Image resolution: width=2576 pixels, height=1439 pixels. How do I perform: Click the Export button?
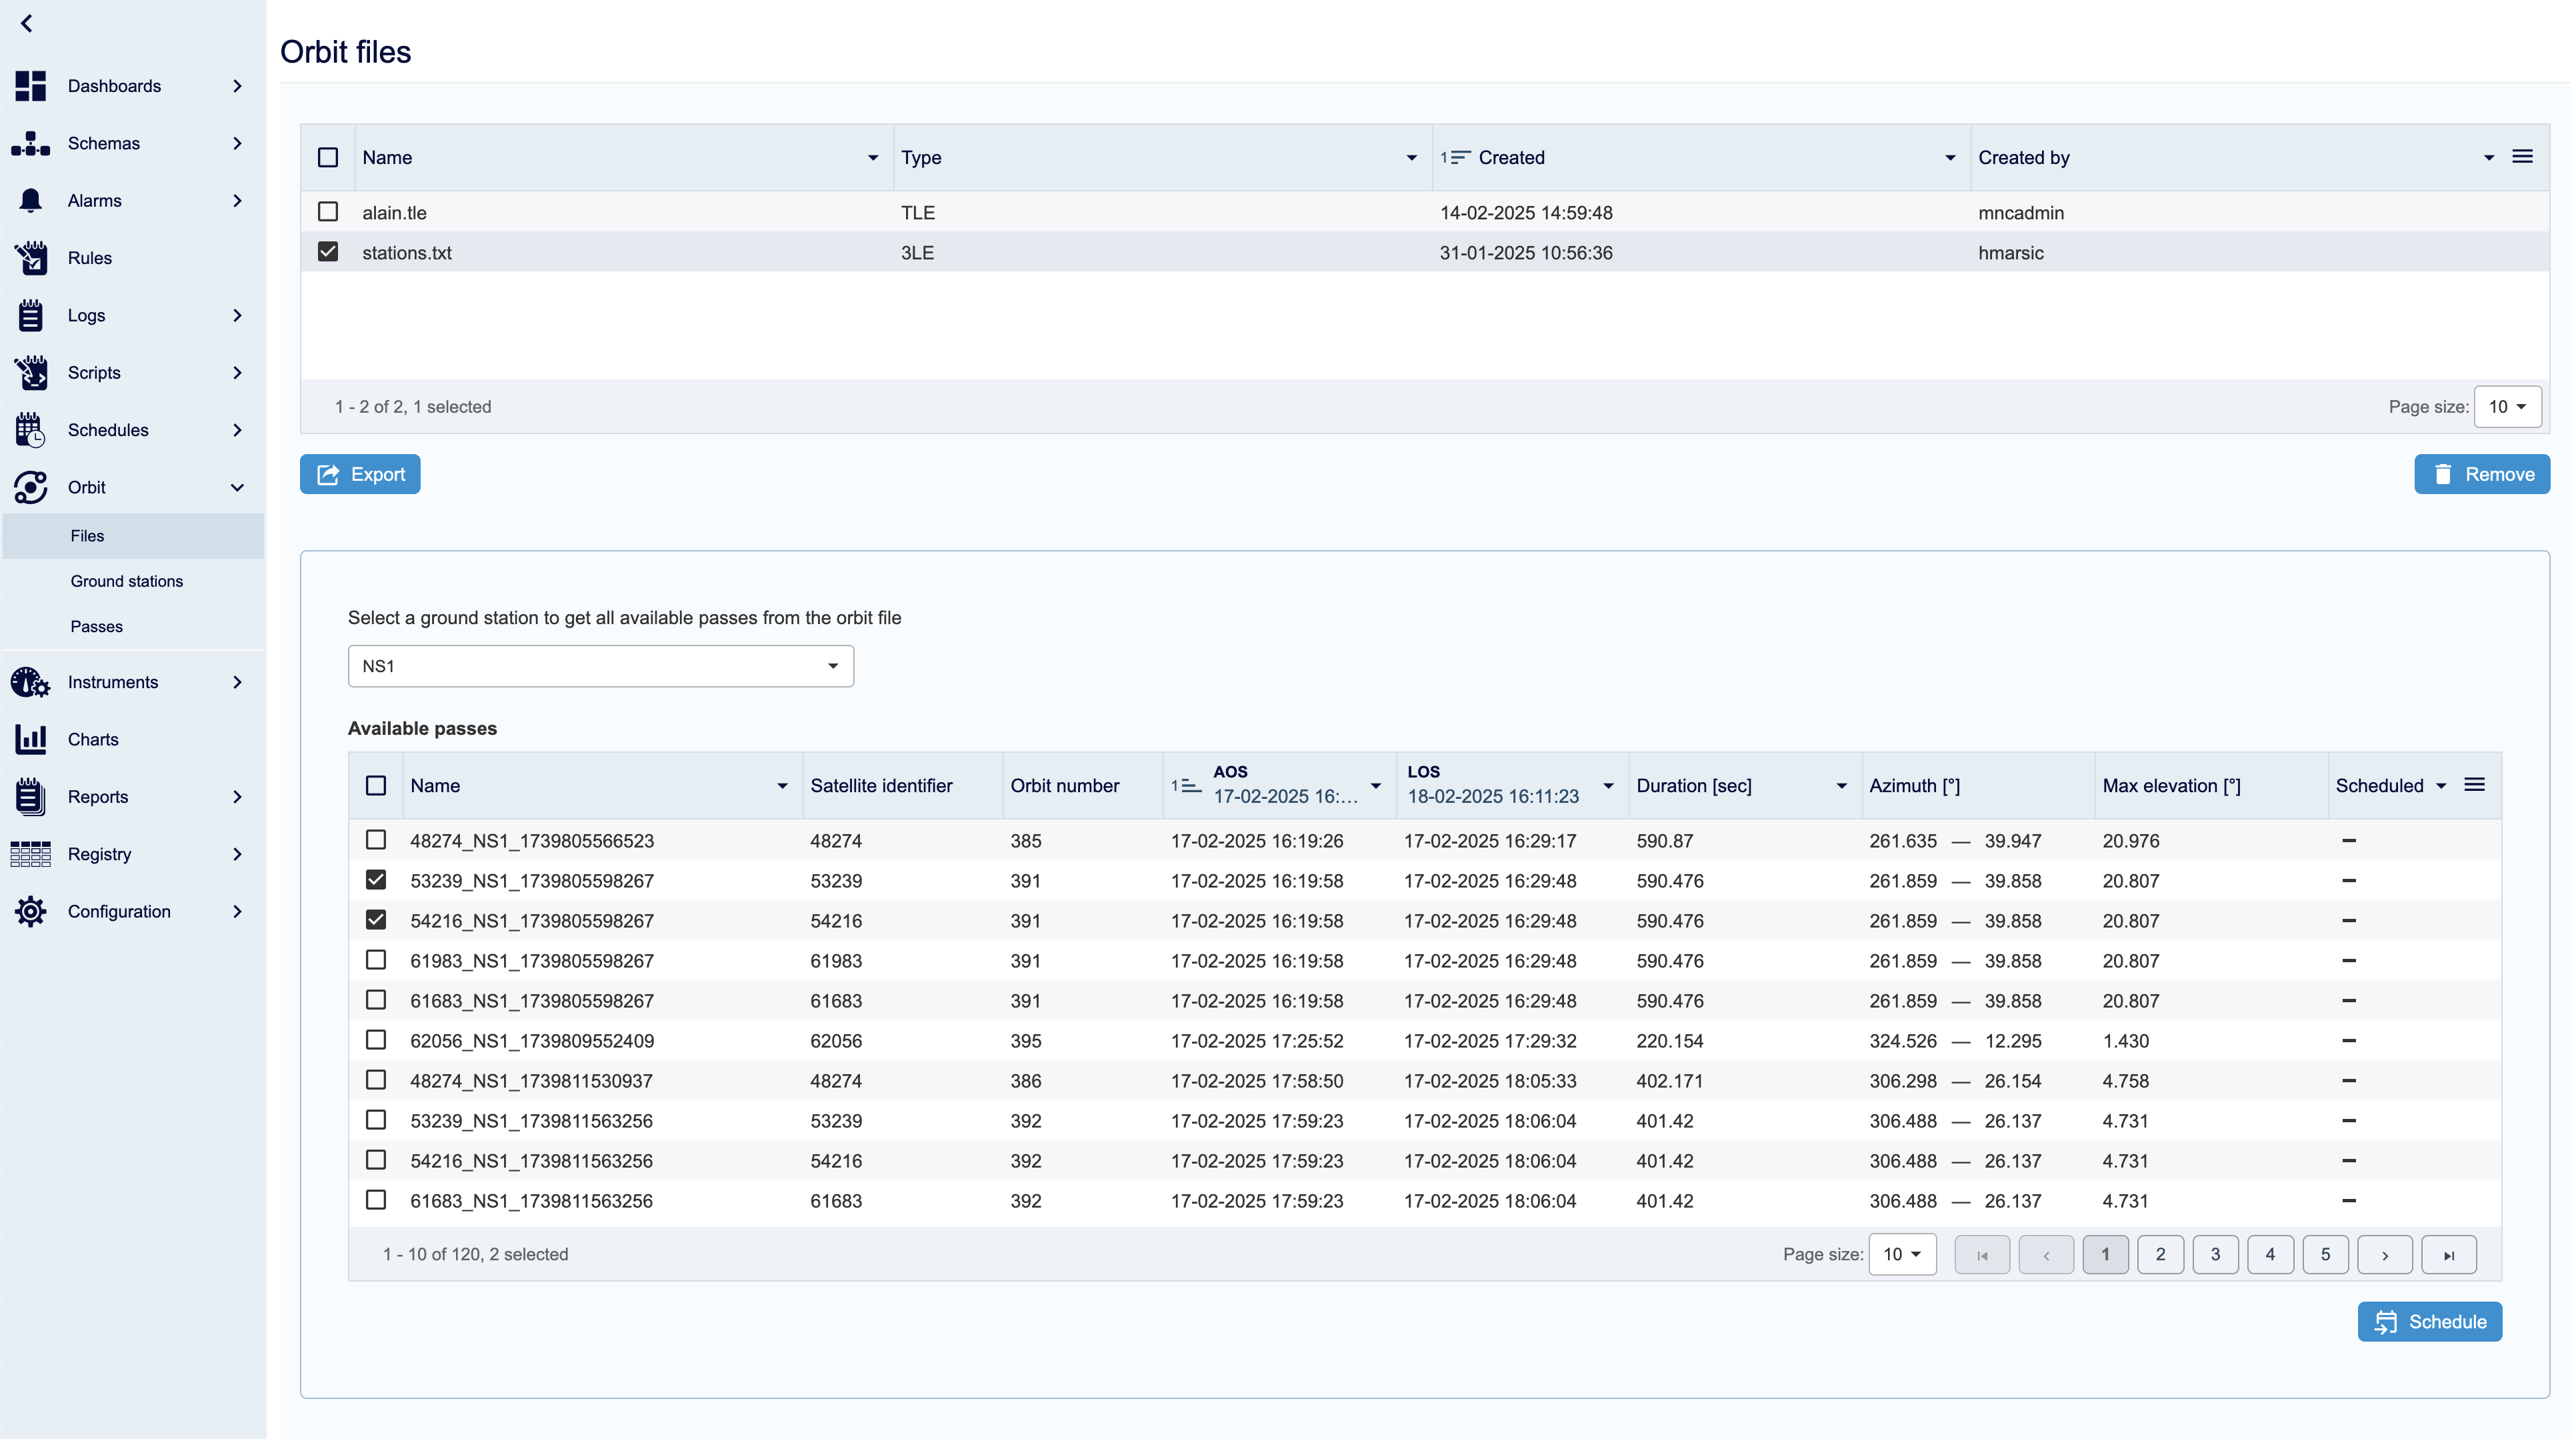pyautogui.click(x=360, y=475)
